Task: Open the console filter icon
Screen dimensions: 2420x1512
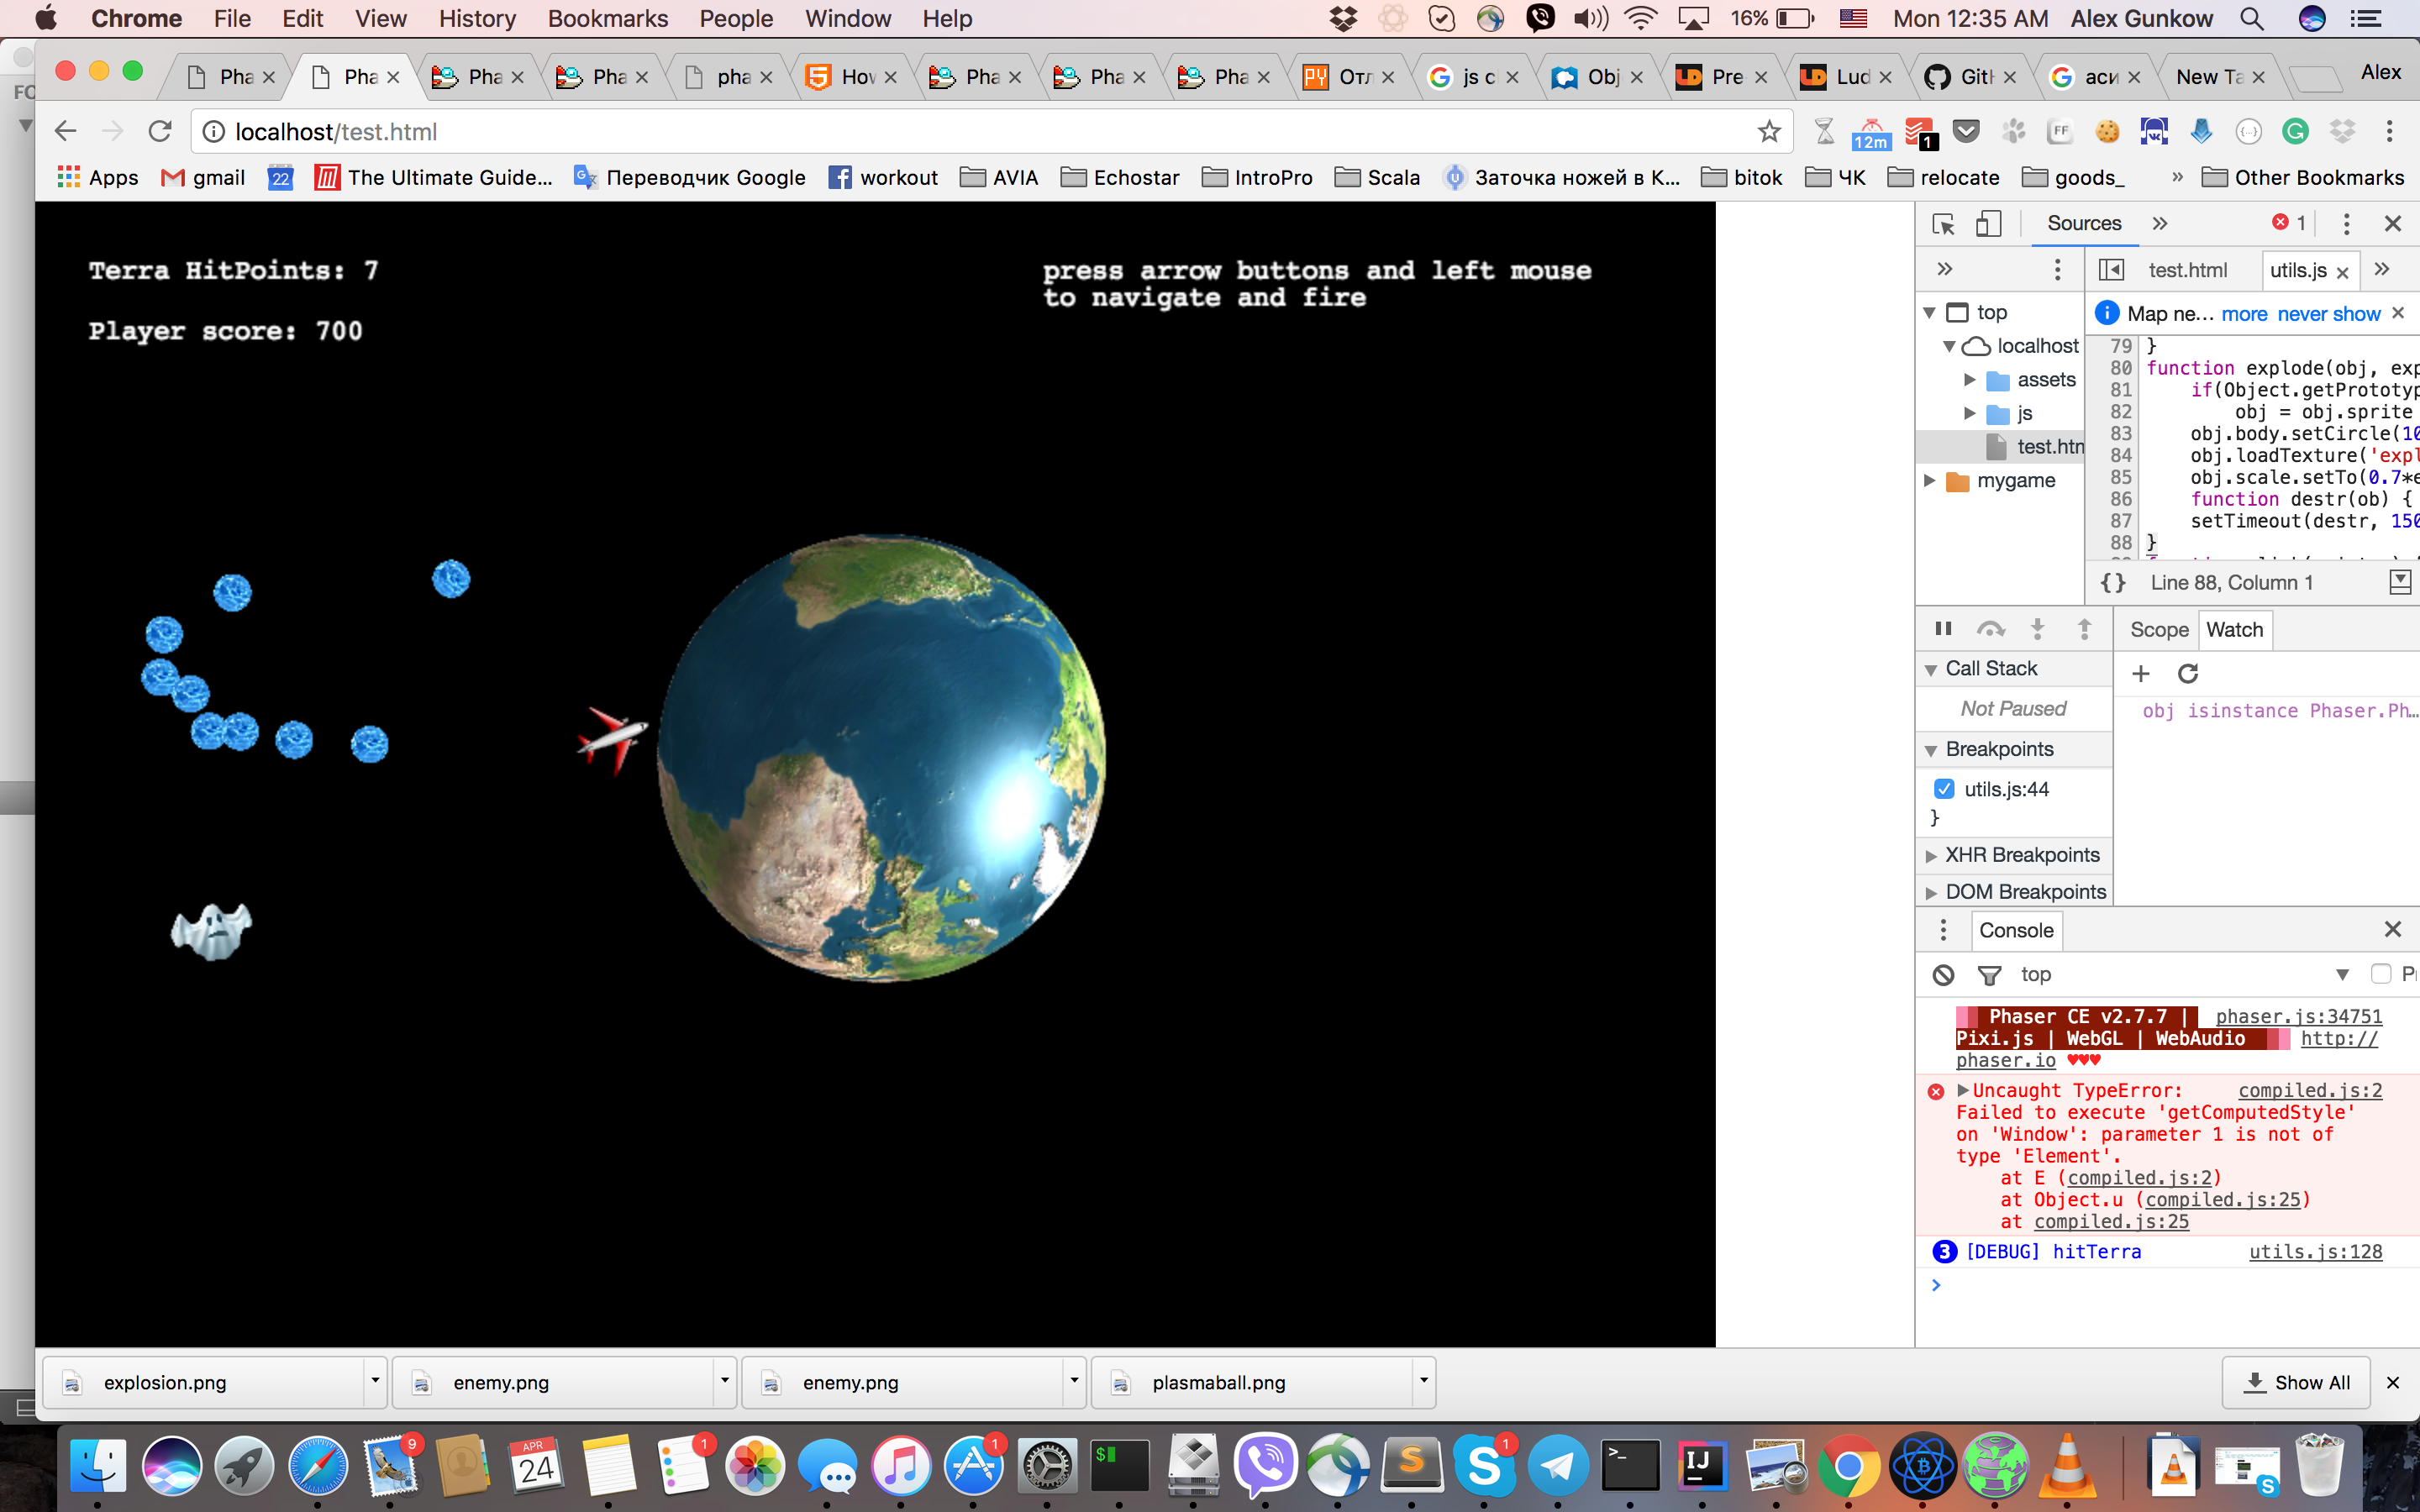Action: click(x=1989, y=974)
